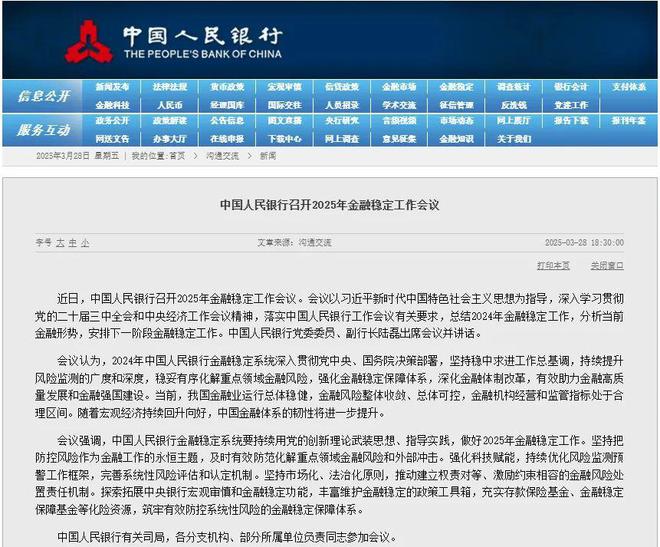
Task: Click the paragraph beginning 会议强调
Action: (x=329, y=475)
